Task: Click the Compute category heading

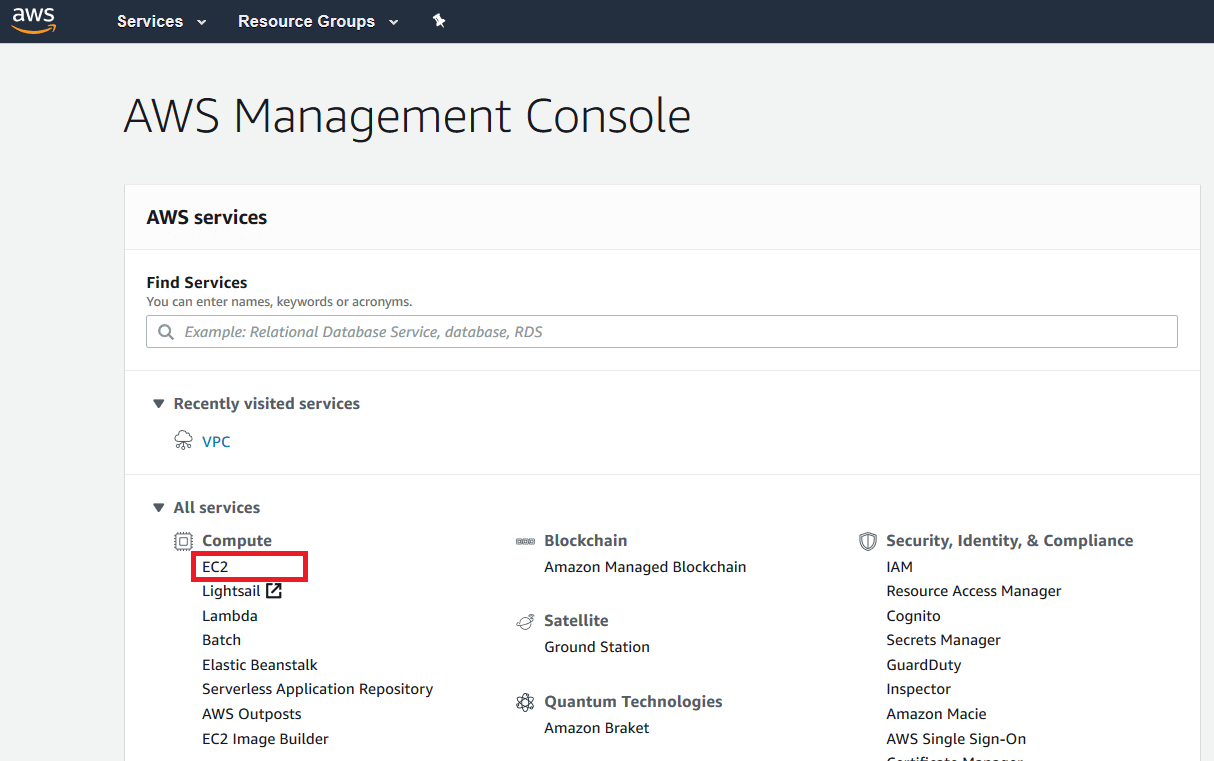Action: pyautogui.click(x=237, y=541)
